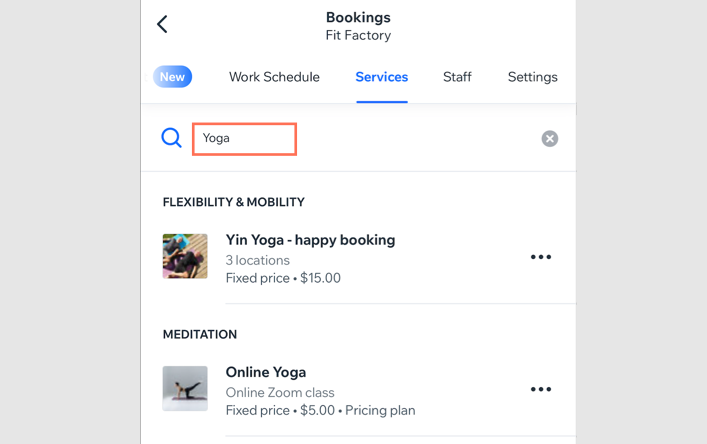Select the New badge tab
Viewport: 707px width, 444px height.
tap(172, 77)
